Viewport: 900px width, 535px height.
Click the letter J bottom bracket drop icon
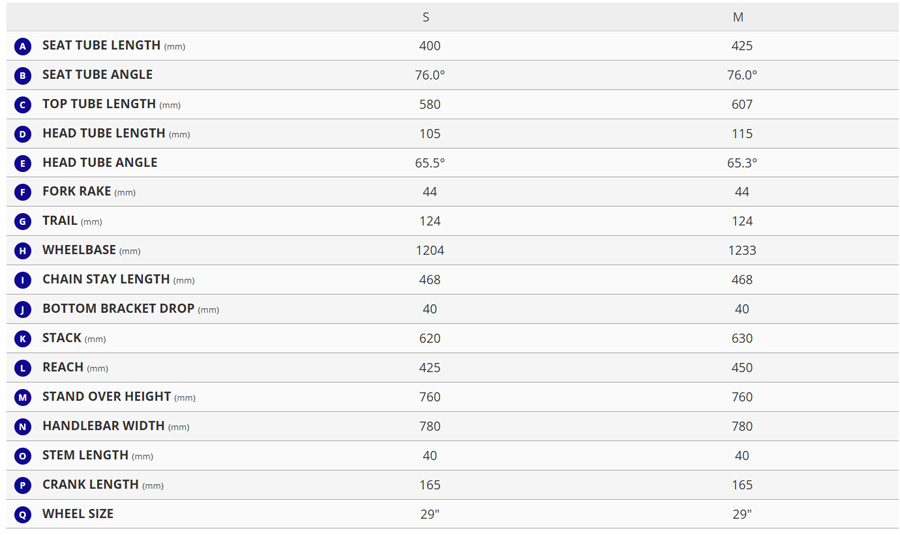(23, 309)
